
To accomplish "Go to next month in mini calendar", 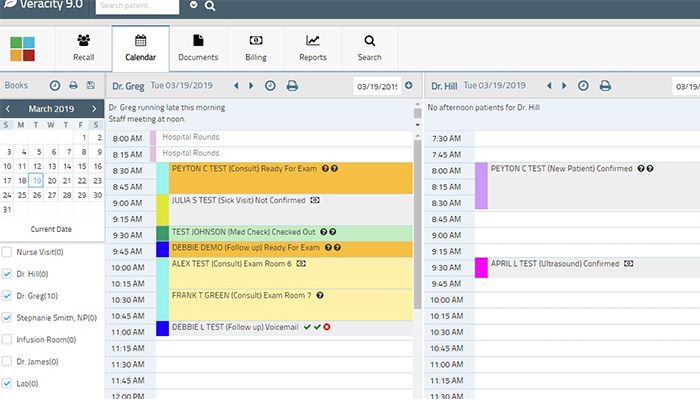I will (94, 108).
